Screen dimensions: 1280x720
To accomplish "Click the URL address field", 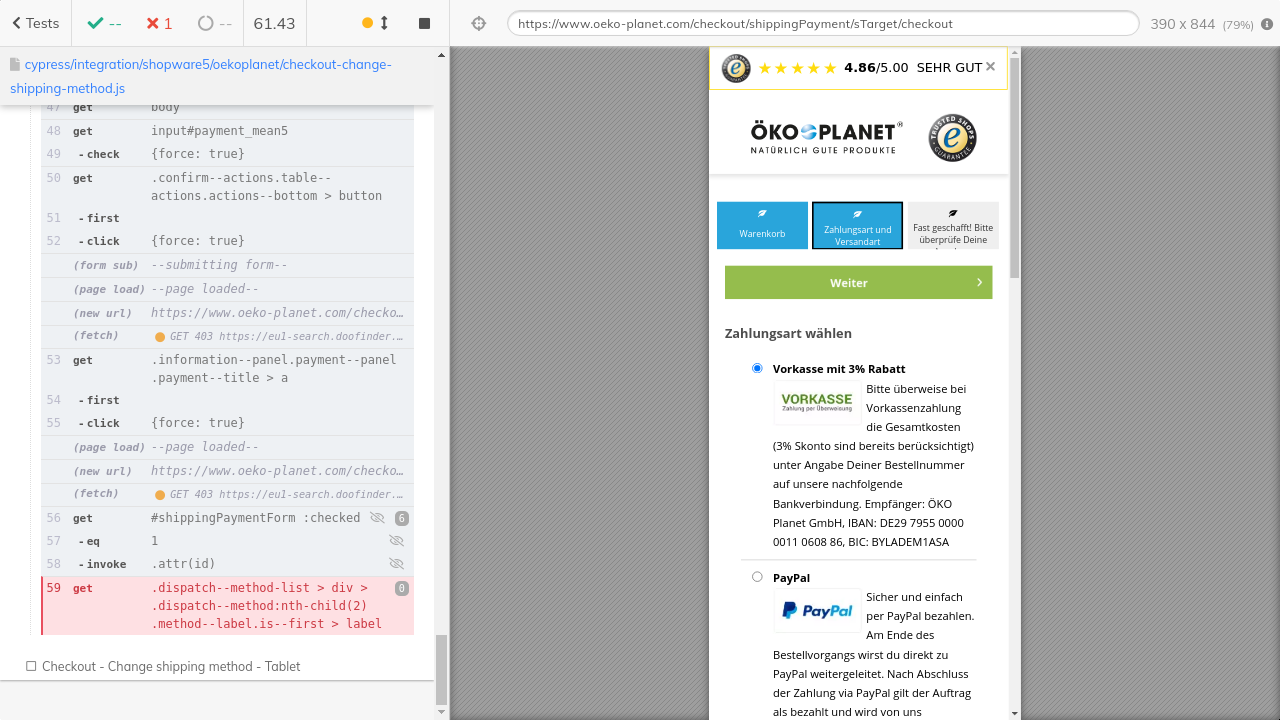I will point(822,24).
